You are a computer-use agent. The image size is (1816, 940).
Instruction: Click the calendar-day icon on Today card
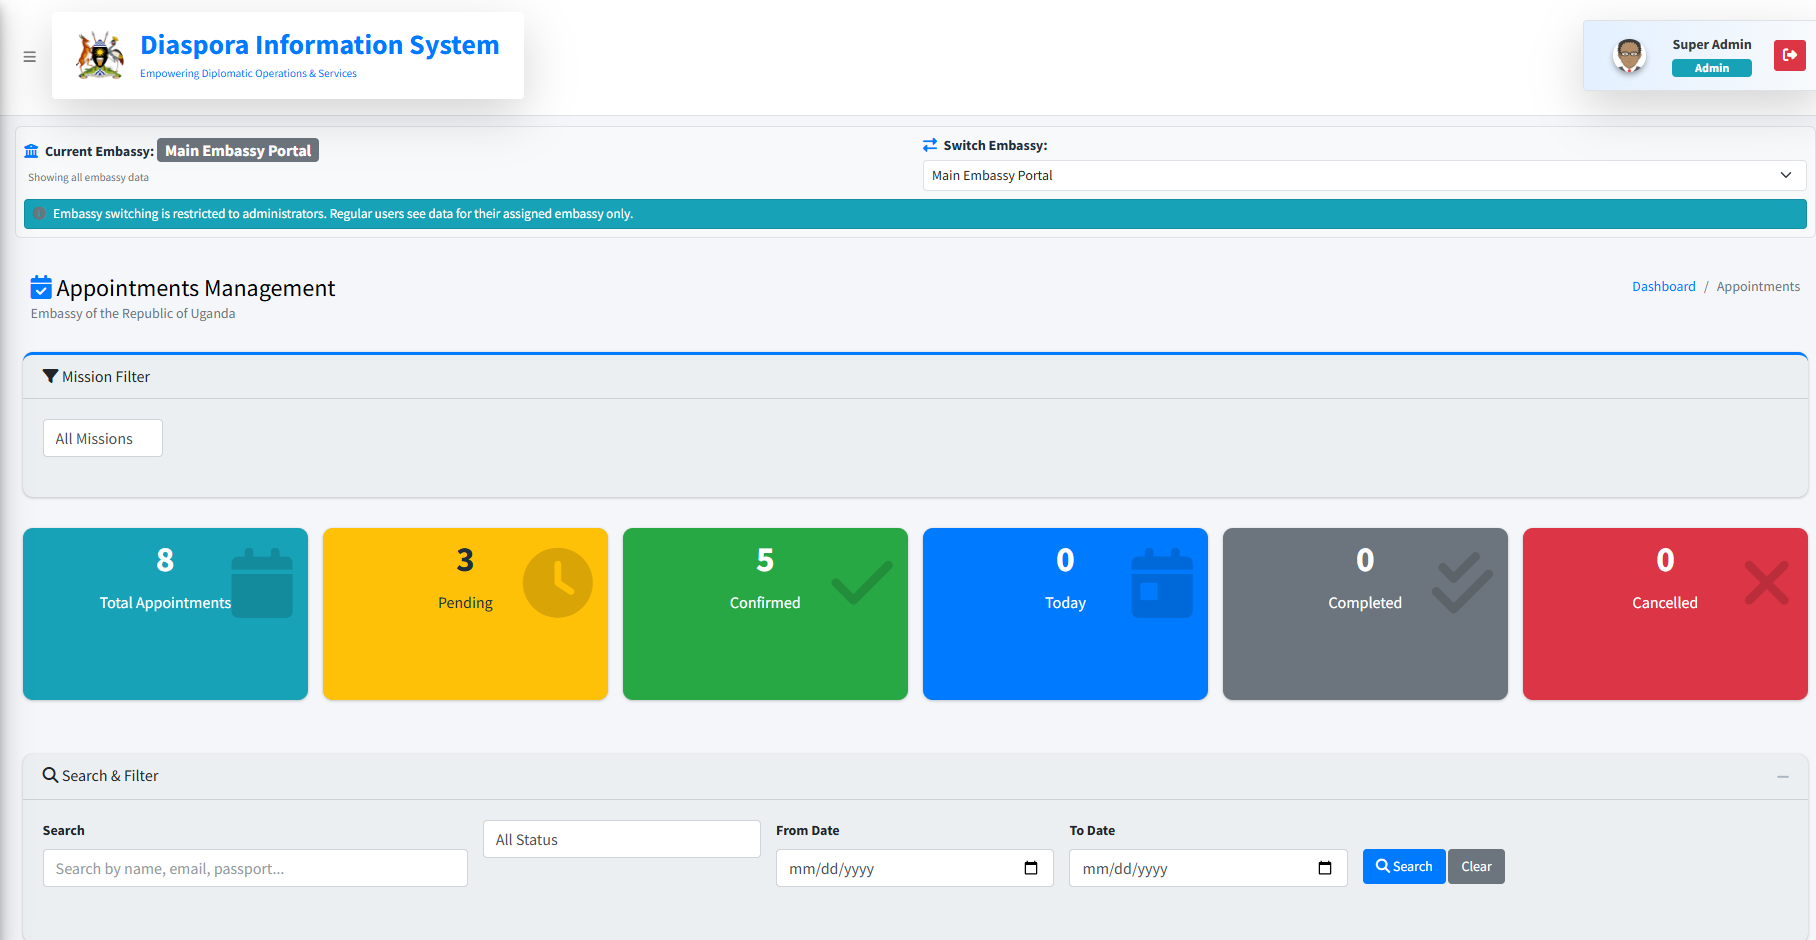(x=1162, y=583)
